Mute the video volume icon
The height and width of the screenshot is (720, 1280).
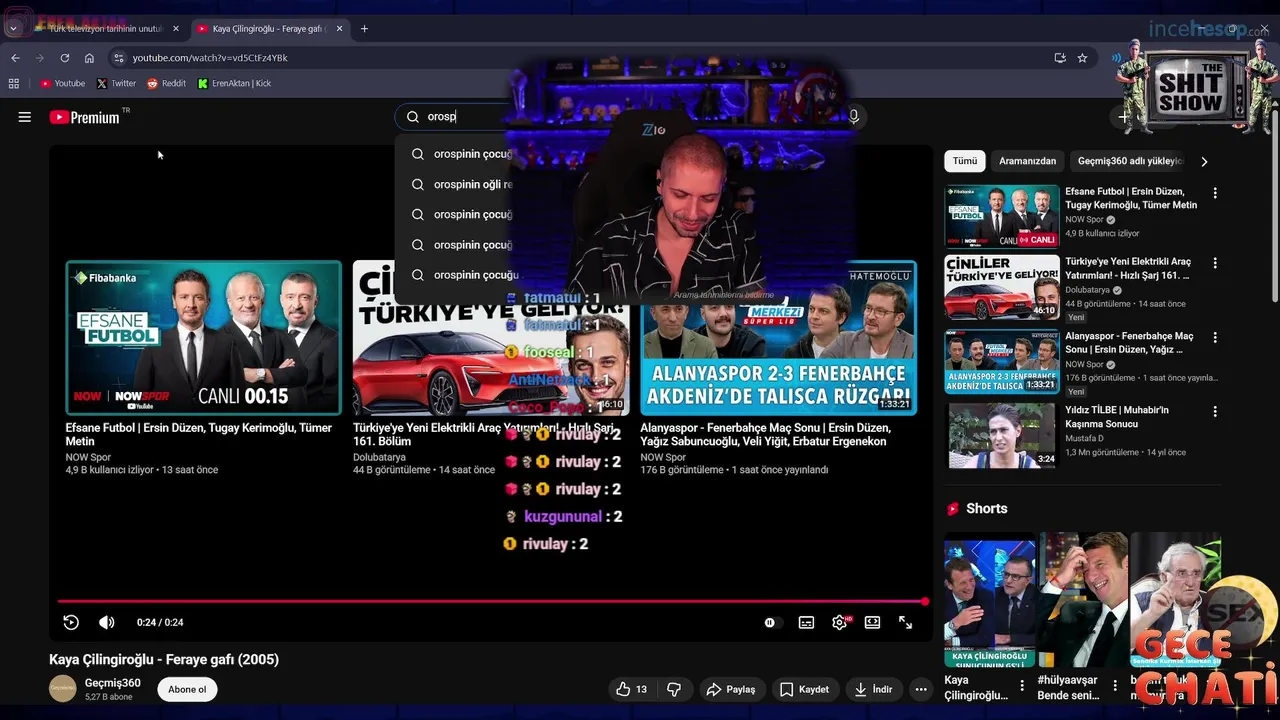[107, 622]
